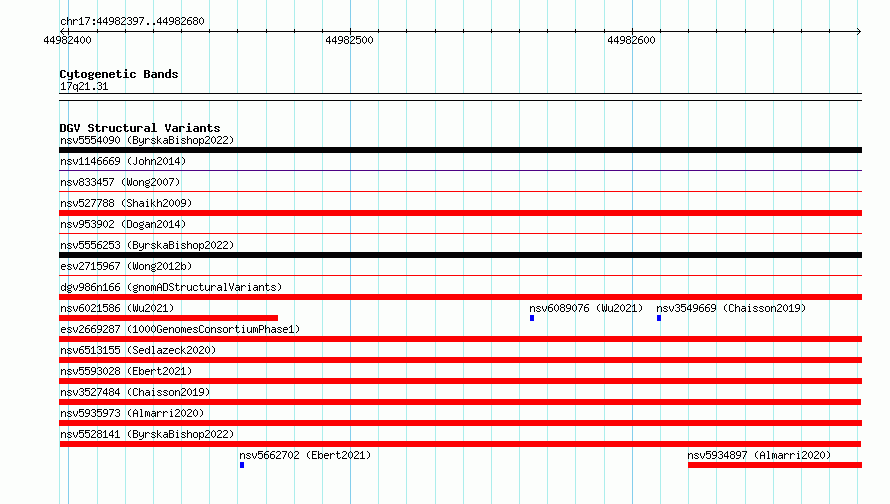
Task: Select the red bar under nsv5593028
Action: point(460,381)
